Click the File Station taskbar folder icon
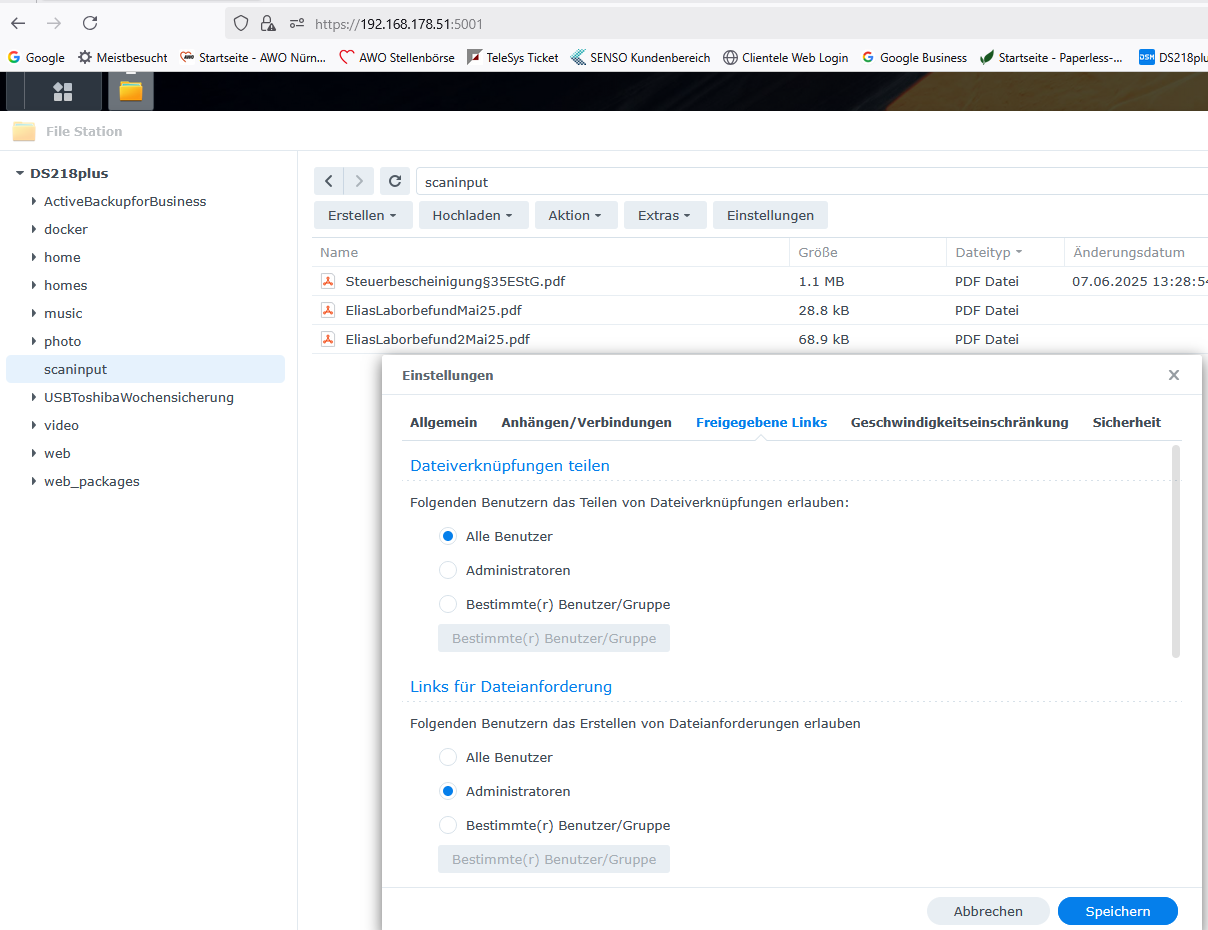The height and width of the screenshot is (930, 1208). [x=131, y=91]
